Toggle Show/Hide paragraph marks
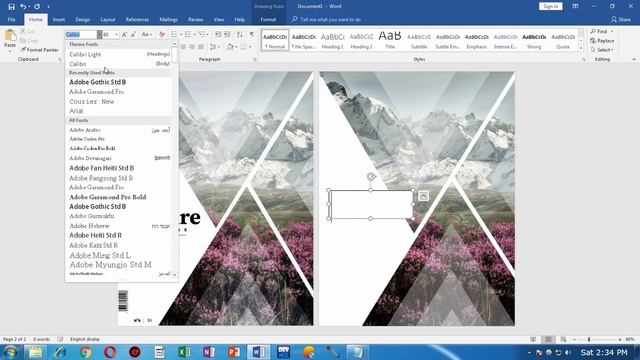 [x=252, y=35]
